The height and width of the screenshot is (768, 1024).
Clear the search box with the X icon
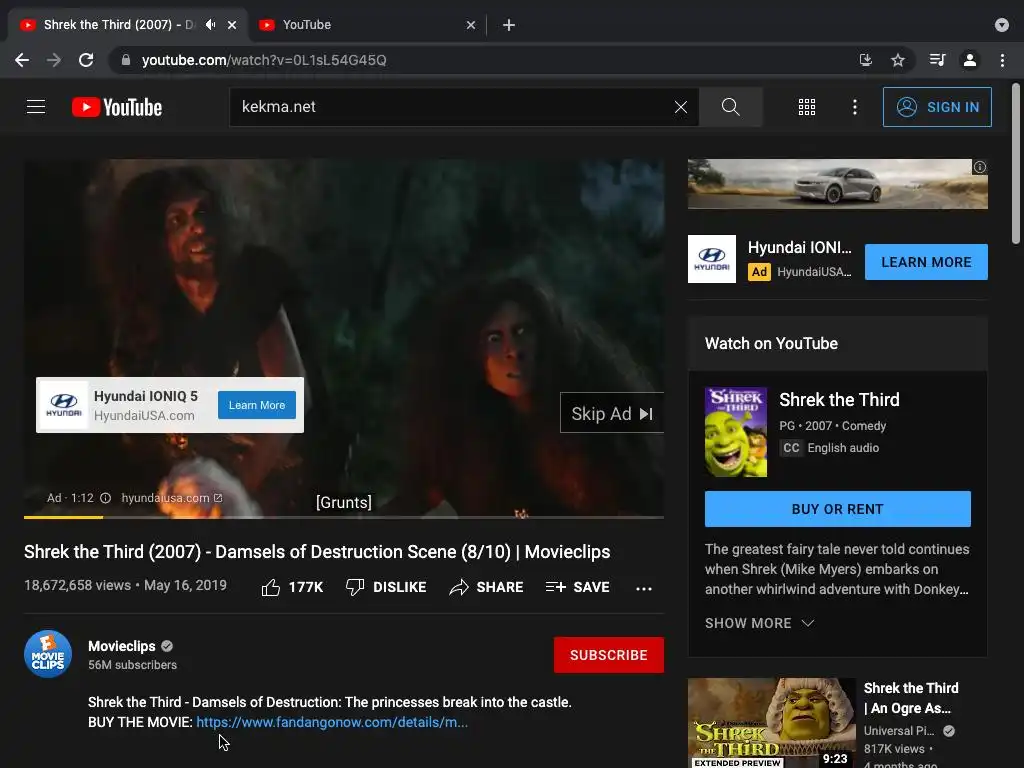680,107
